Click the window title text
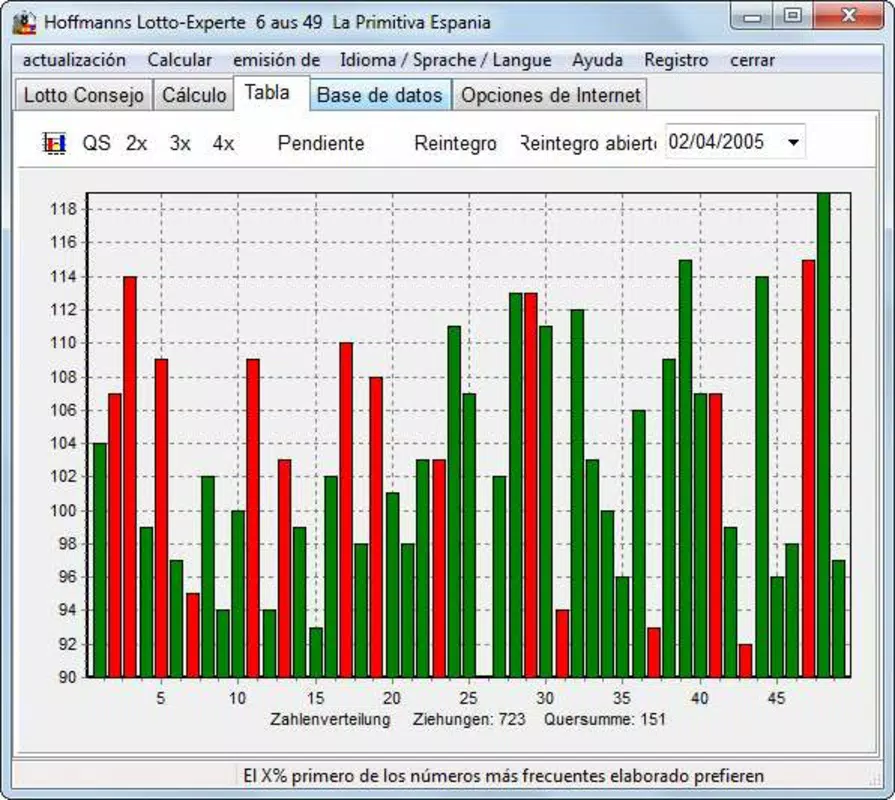Image resolution: width=895 pixels, height=800 pixels. coord(267,23)
